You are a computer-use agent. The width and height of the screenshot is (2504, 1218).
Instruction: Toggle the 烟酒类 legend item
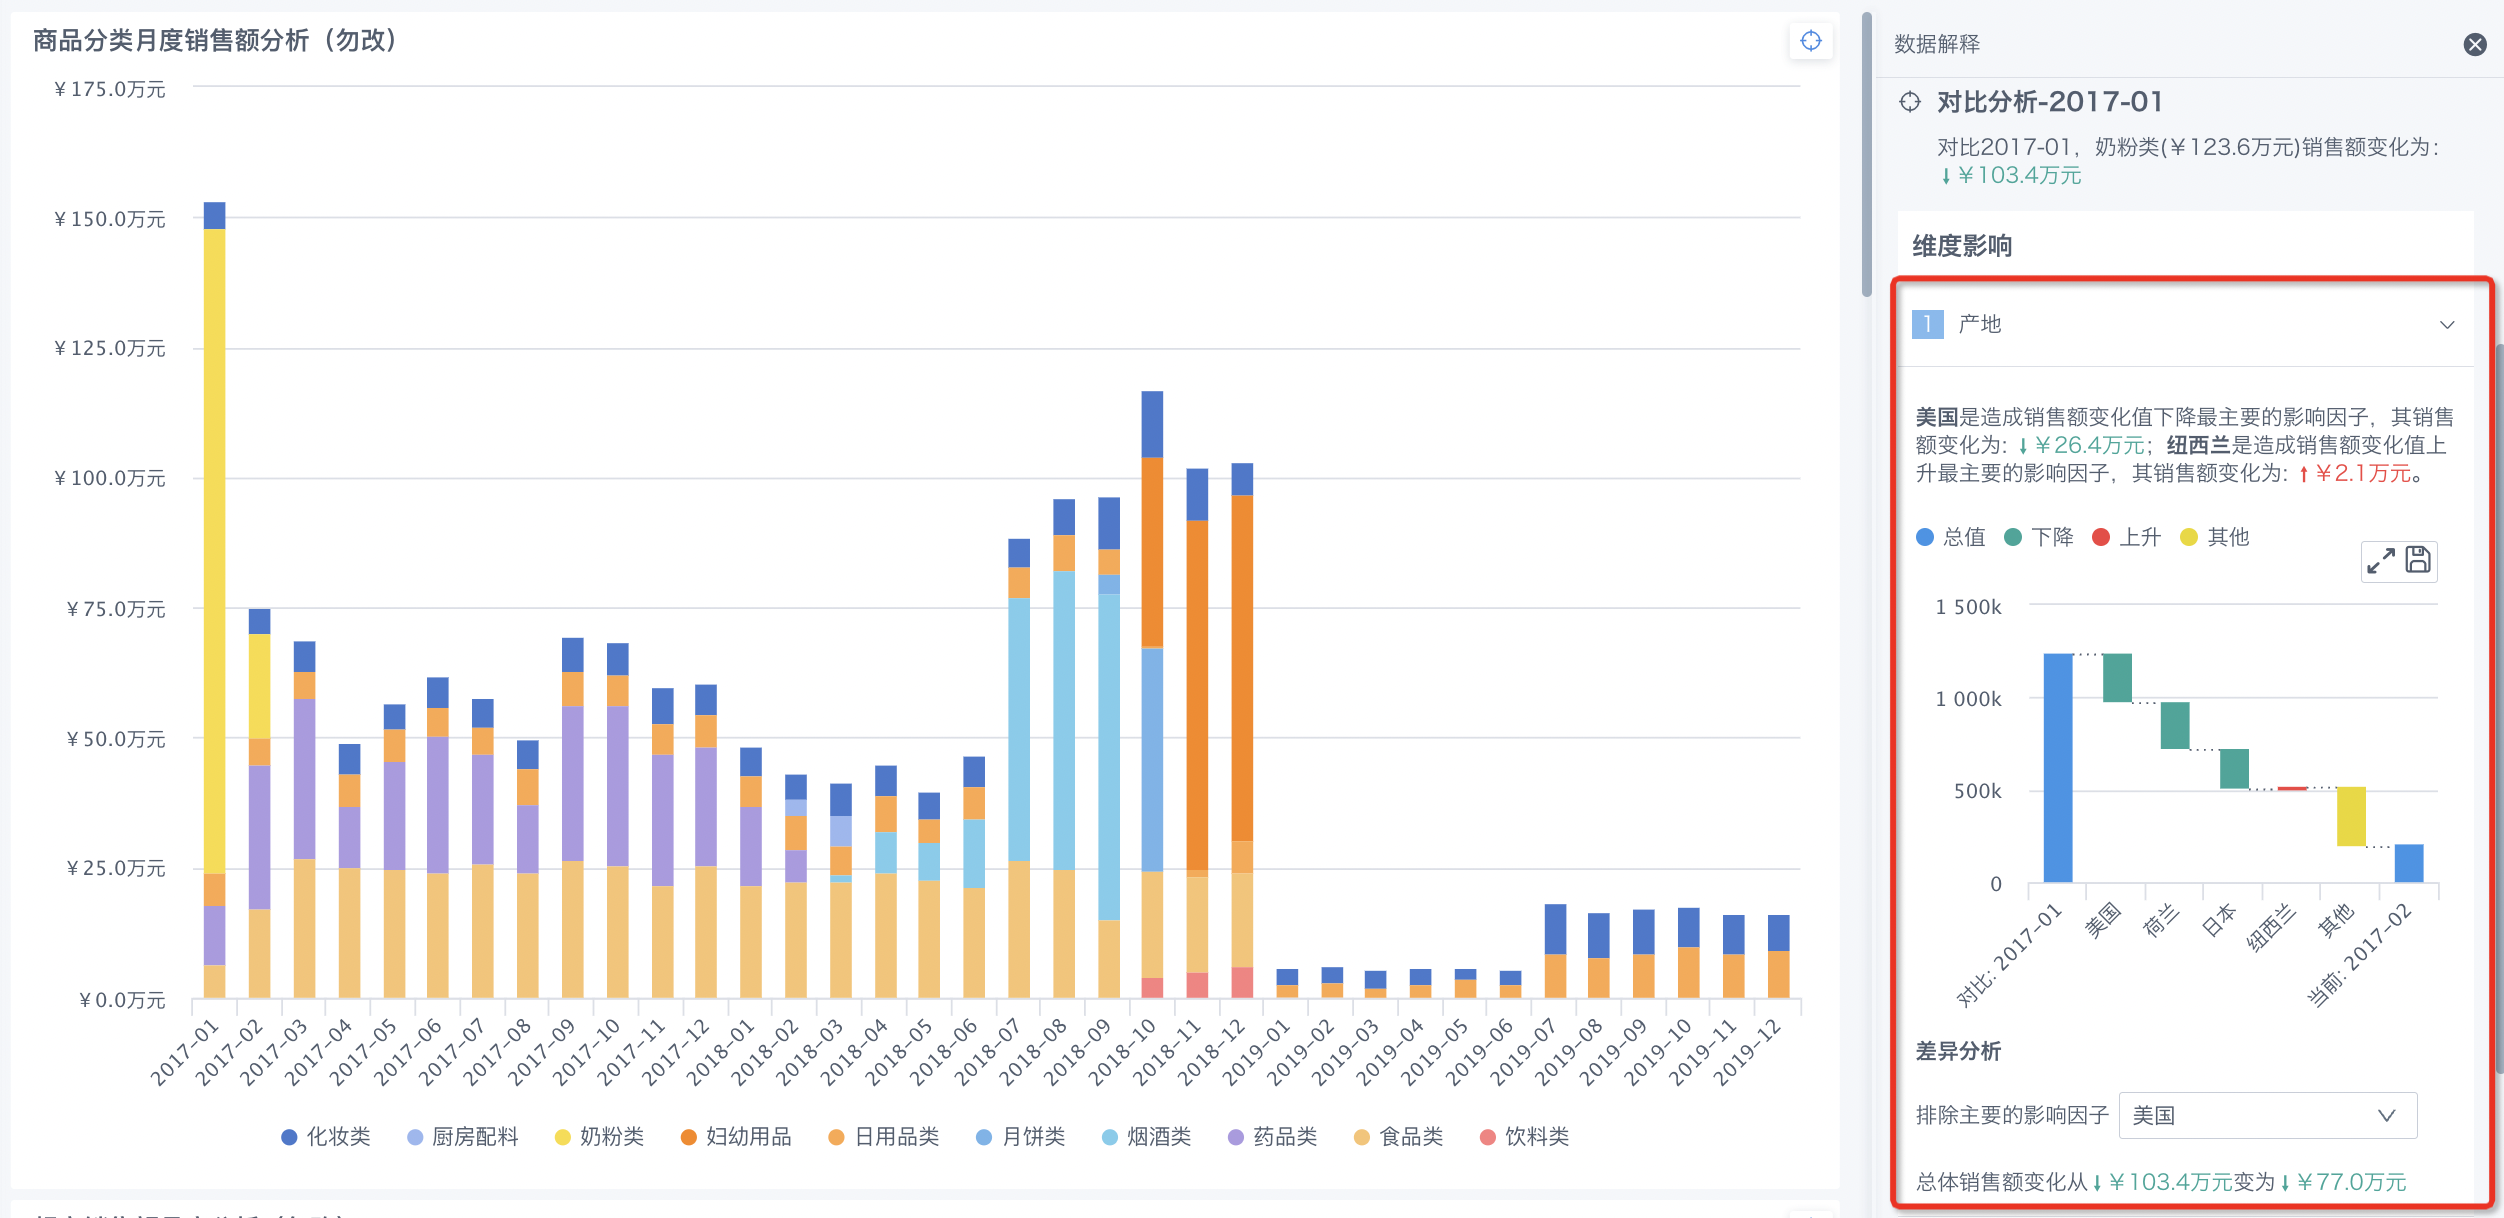pos(1146,1136)
